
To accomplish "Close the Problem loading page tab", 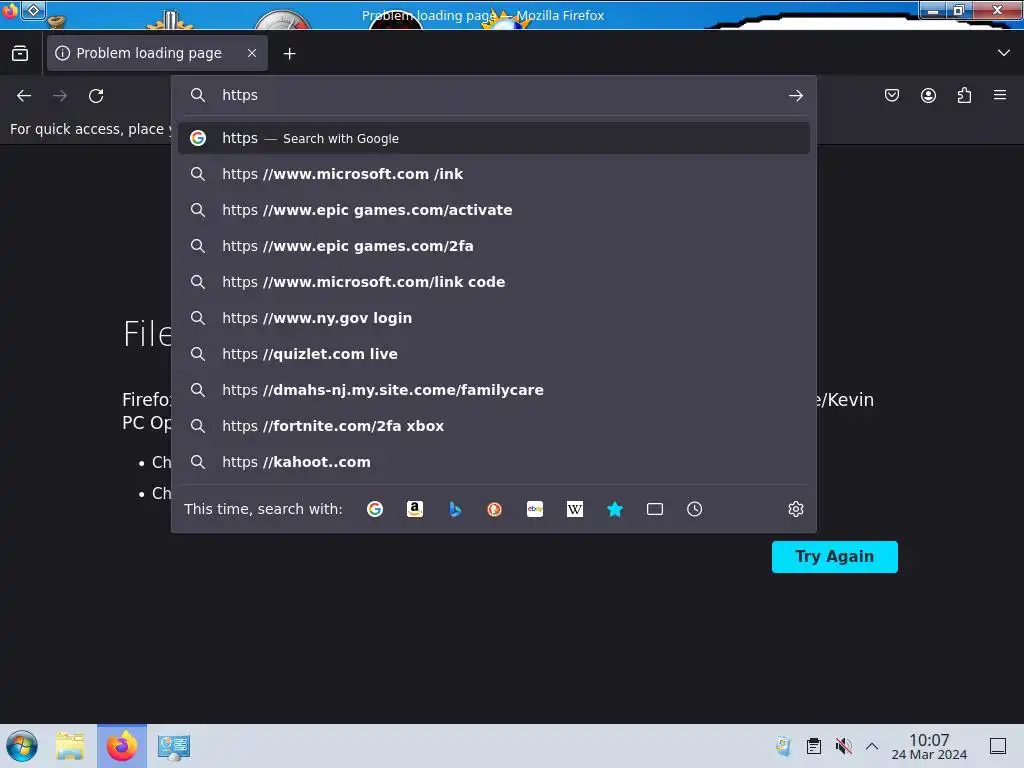I will (x=252, y=53).
